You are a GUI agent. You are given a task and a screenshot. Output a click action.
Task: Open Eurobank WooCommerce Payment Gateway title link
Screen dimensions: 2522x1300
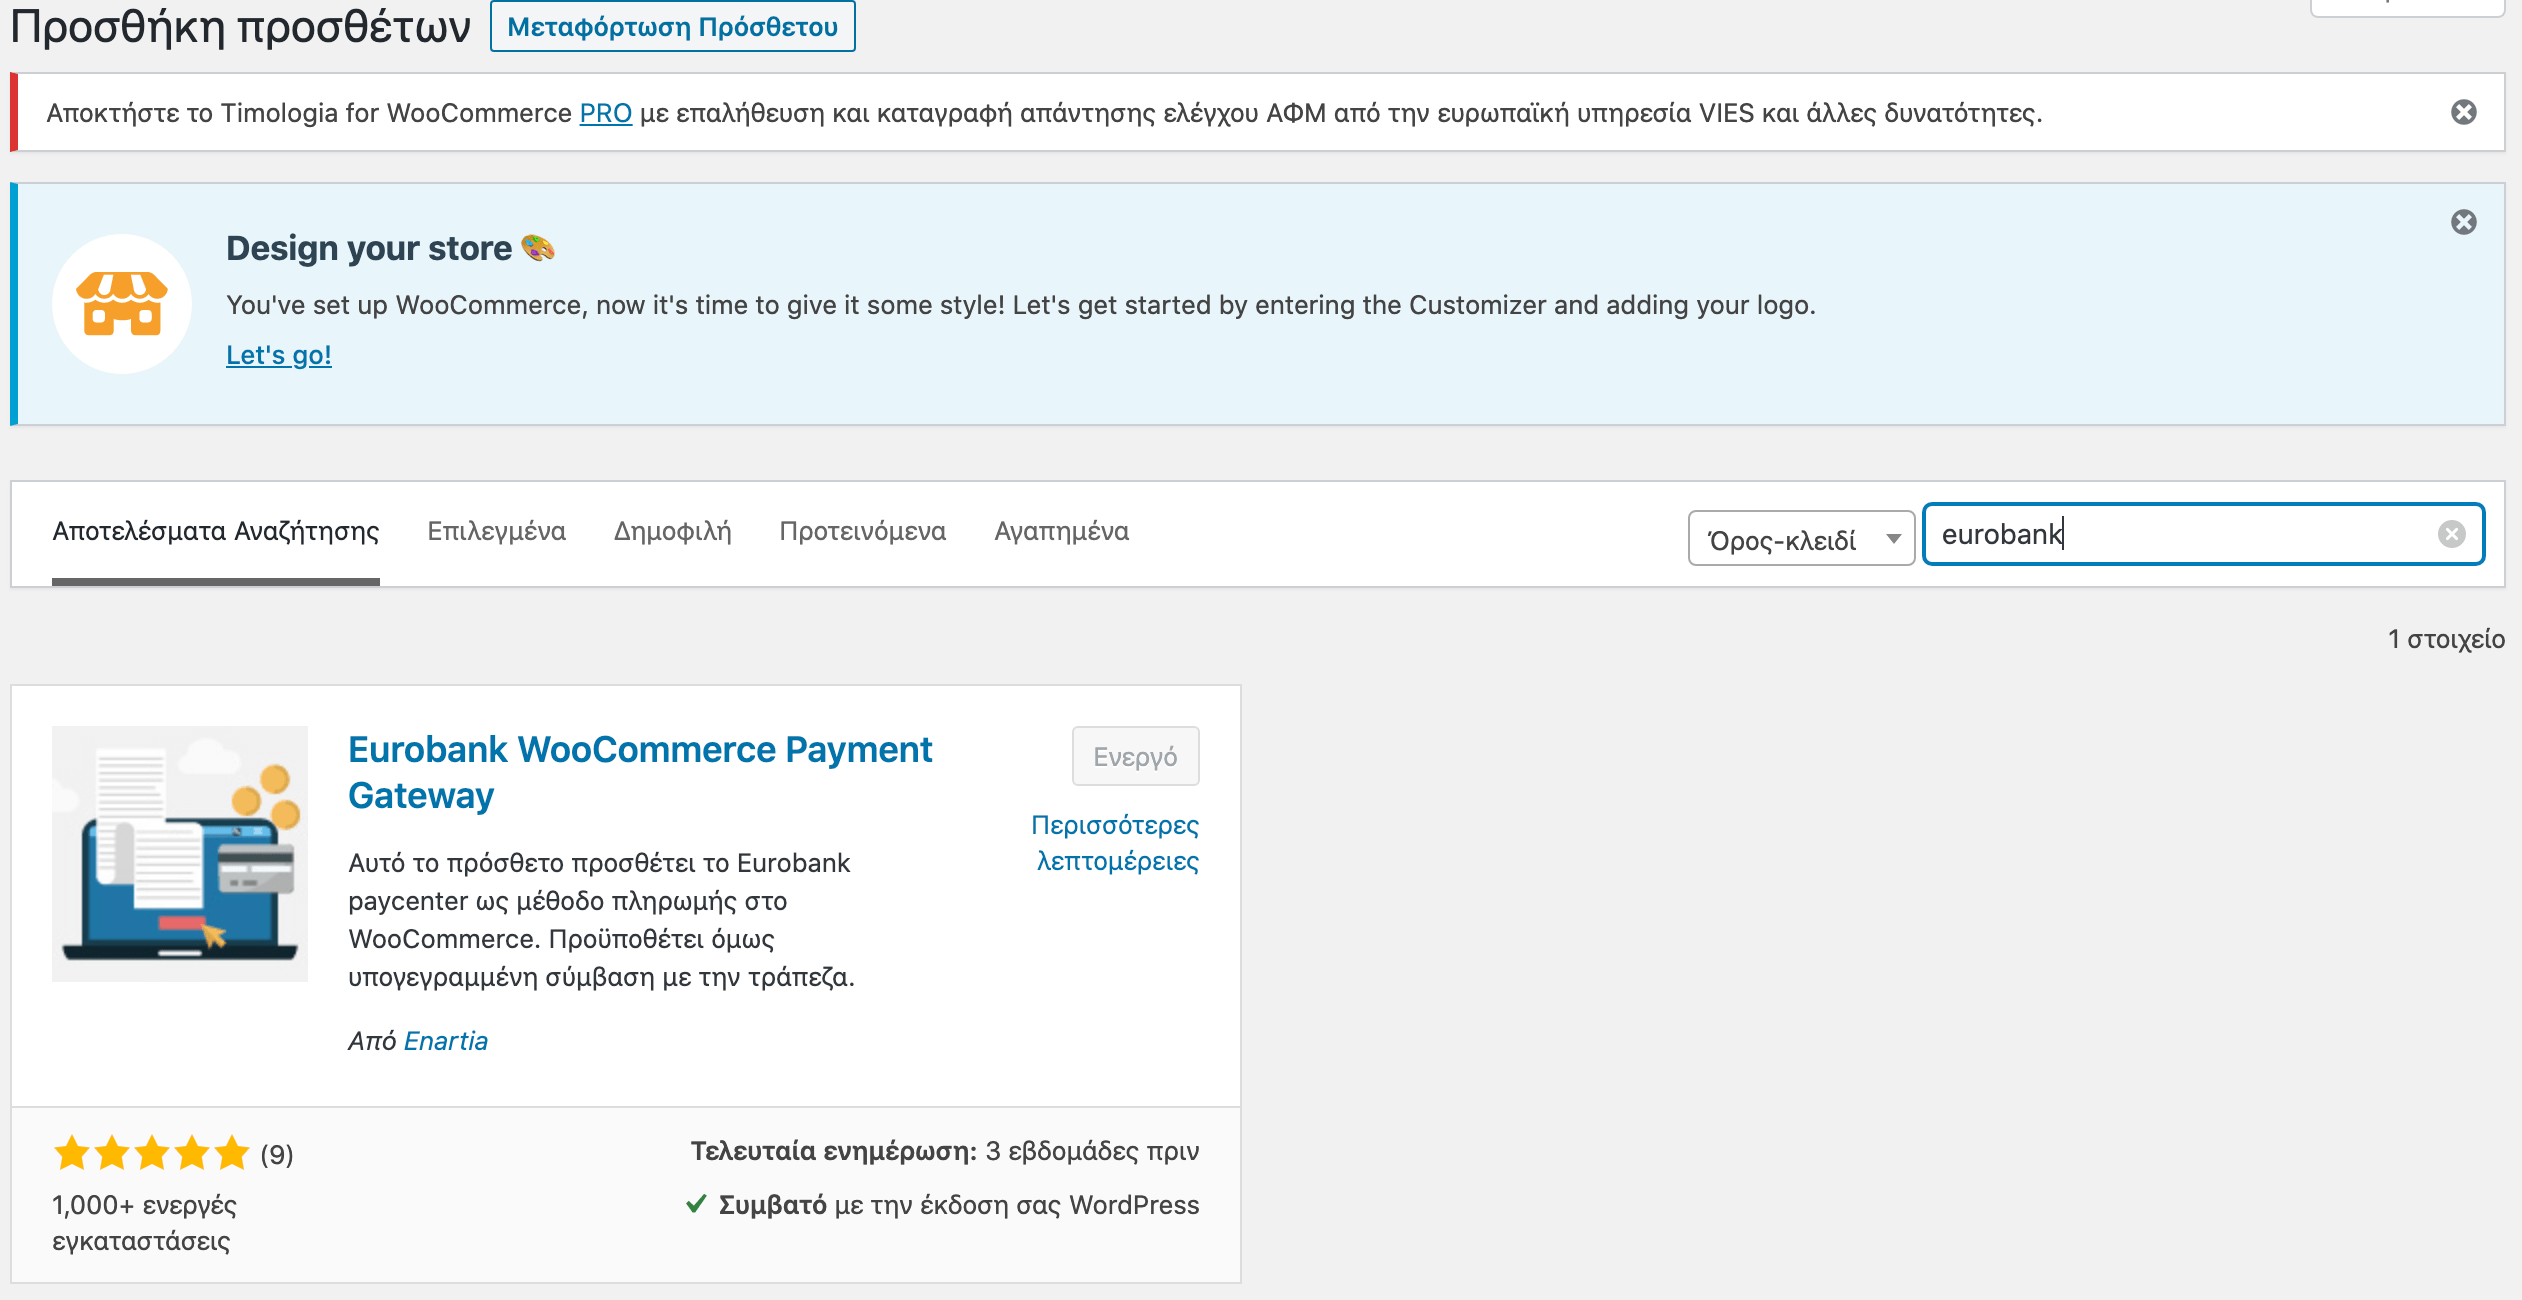pyautogui.click(x=640, y=772)
